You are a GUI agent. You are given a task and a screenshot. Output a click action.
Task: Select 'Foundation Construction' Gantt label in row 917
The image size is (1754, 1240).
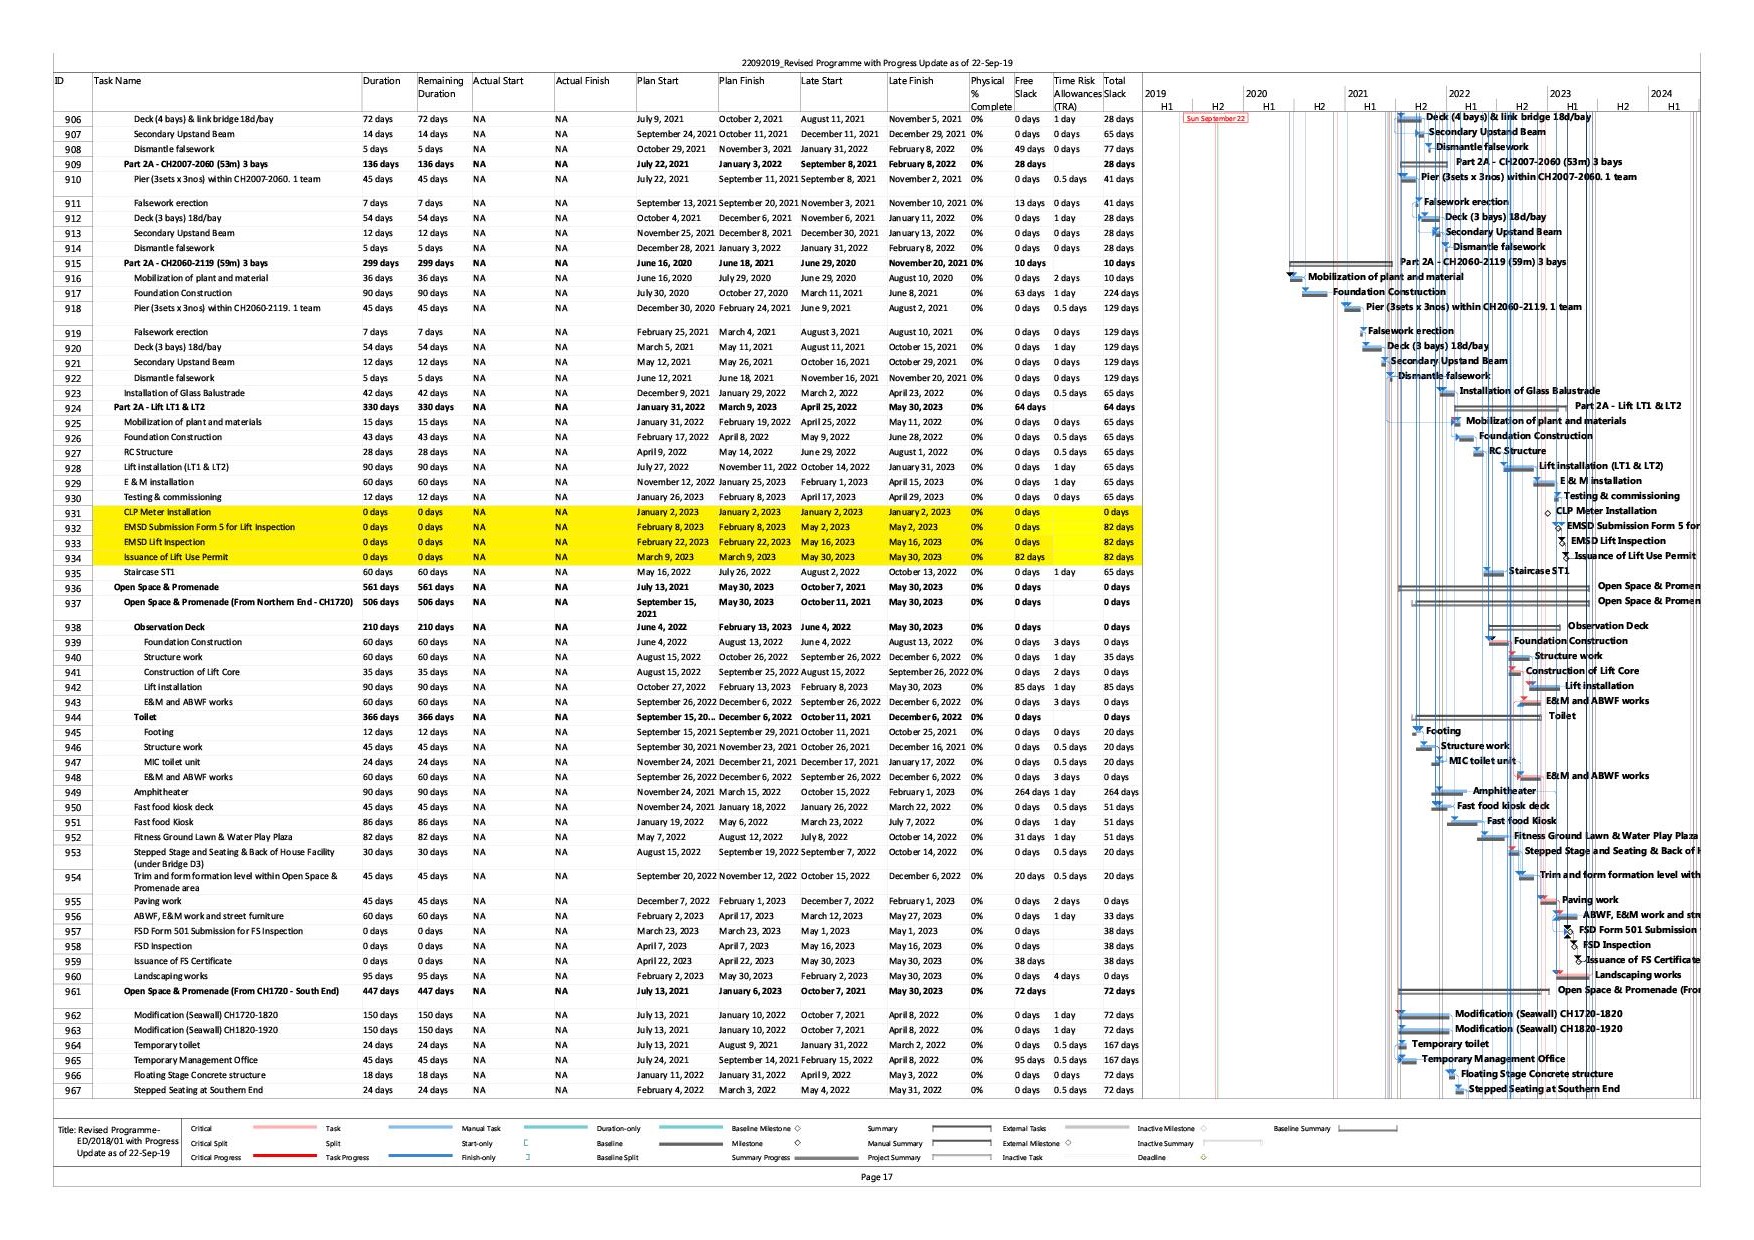coord(1389,292)
